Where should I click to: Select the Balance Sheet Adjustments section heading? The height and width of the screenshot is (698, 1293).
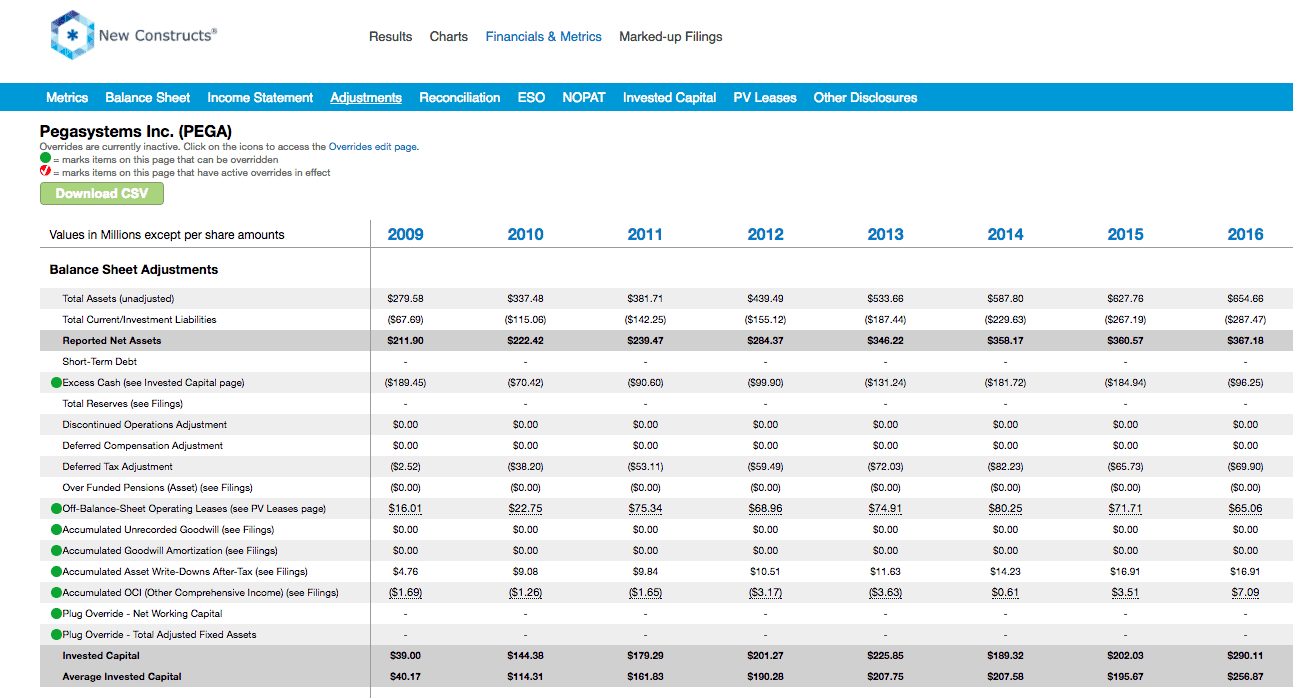pyautogui.click(x=134, y=270)
